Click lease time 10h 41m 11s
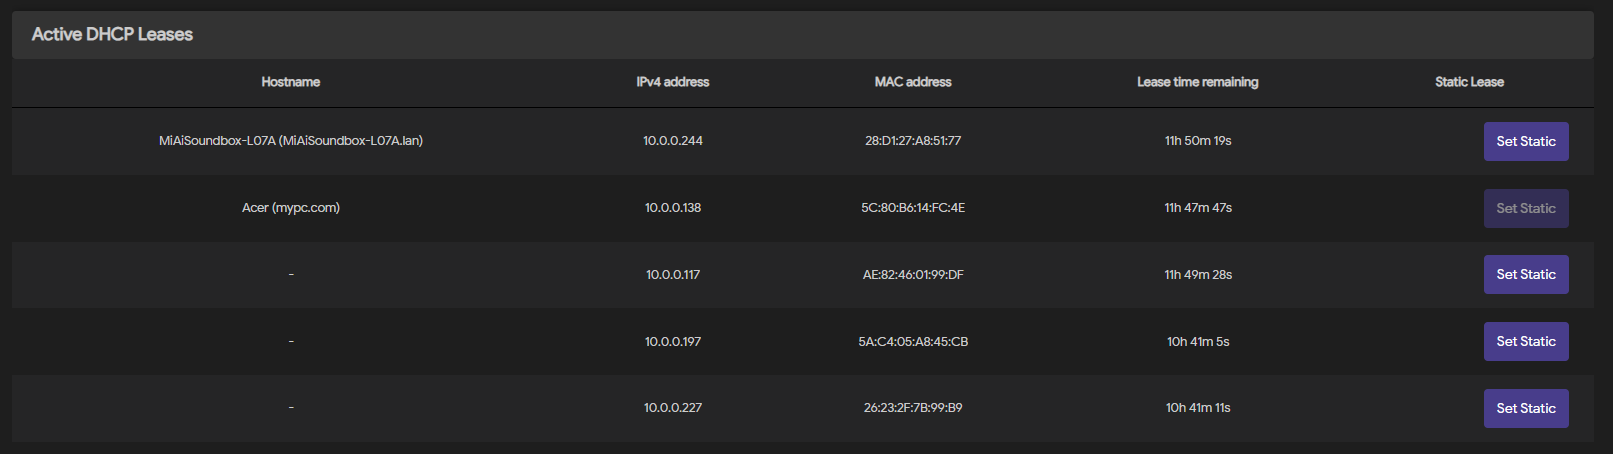This screenshot has width=1613, height=454. point(1198,408)
